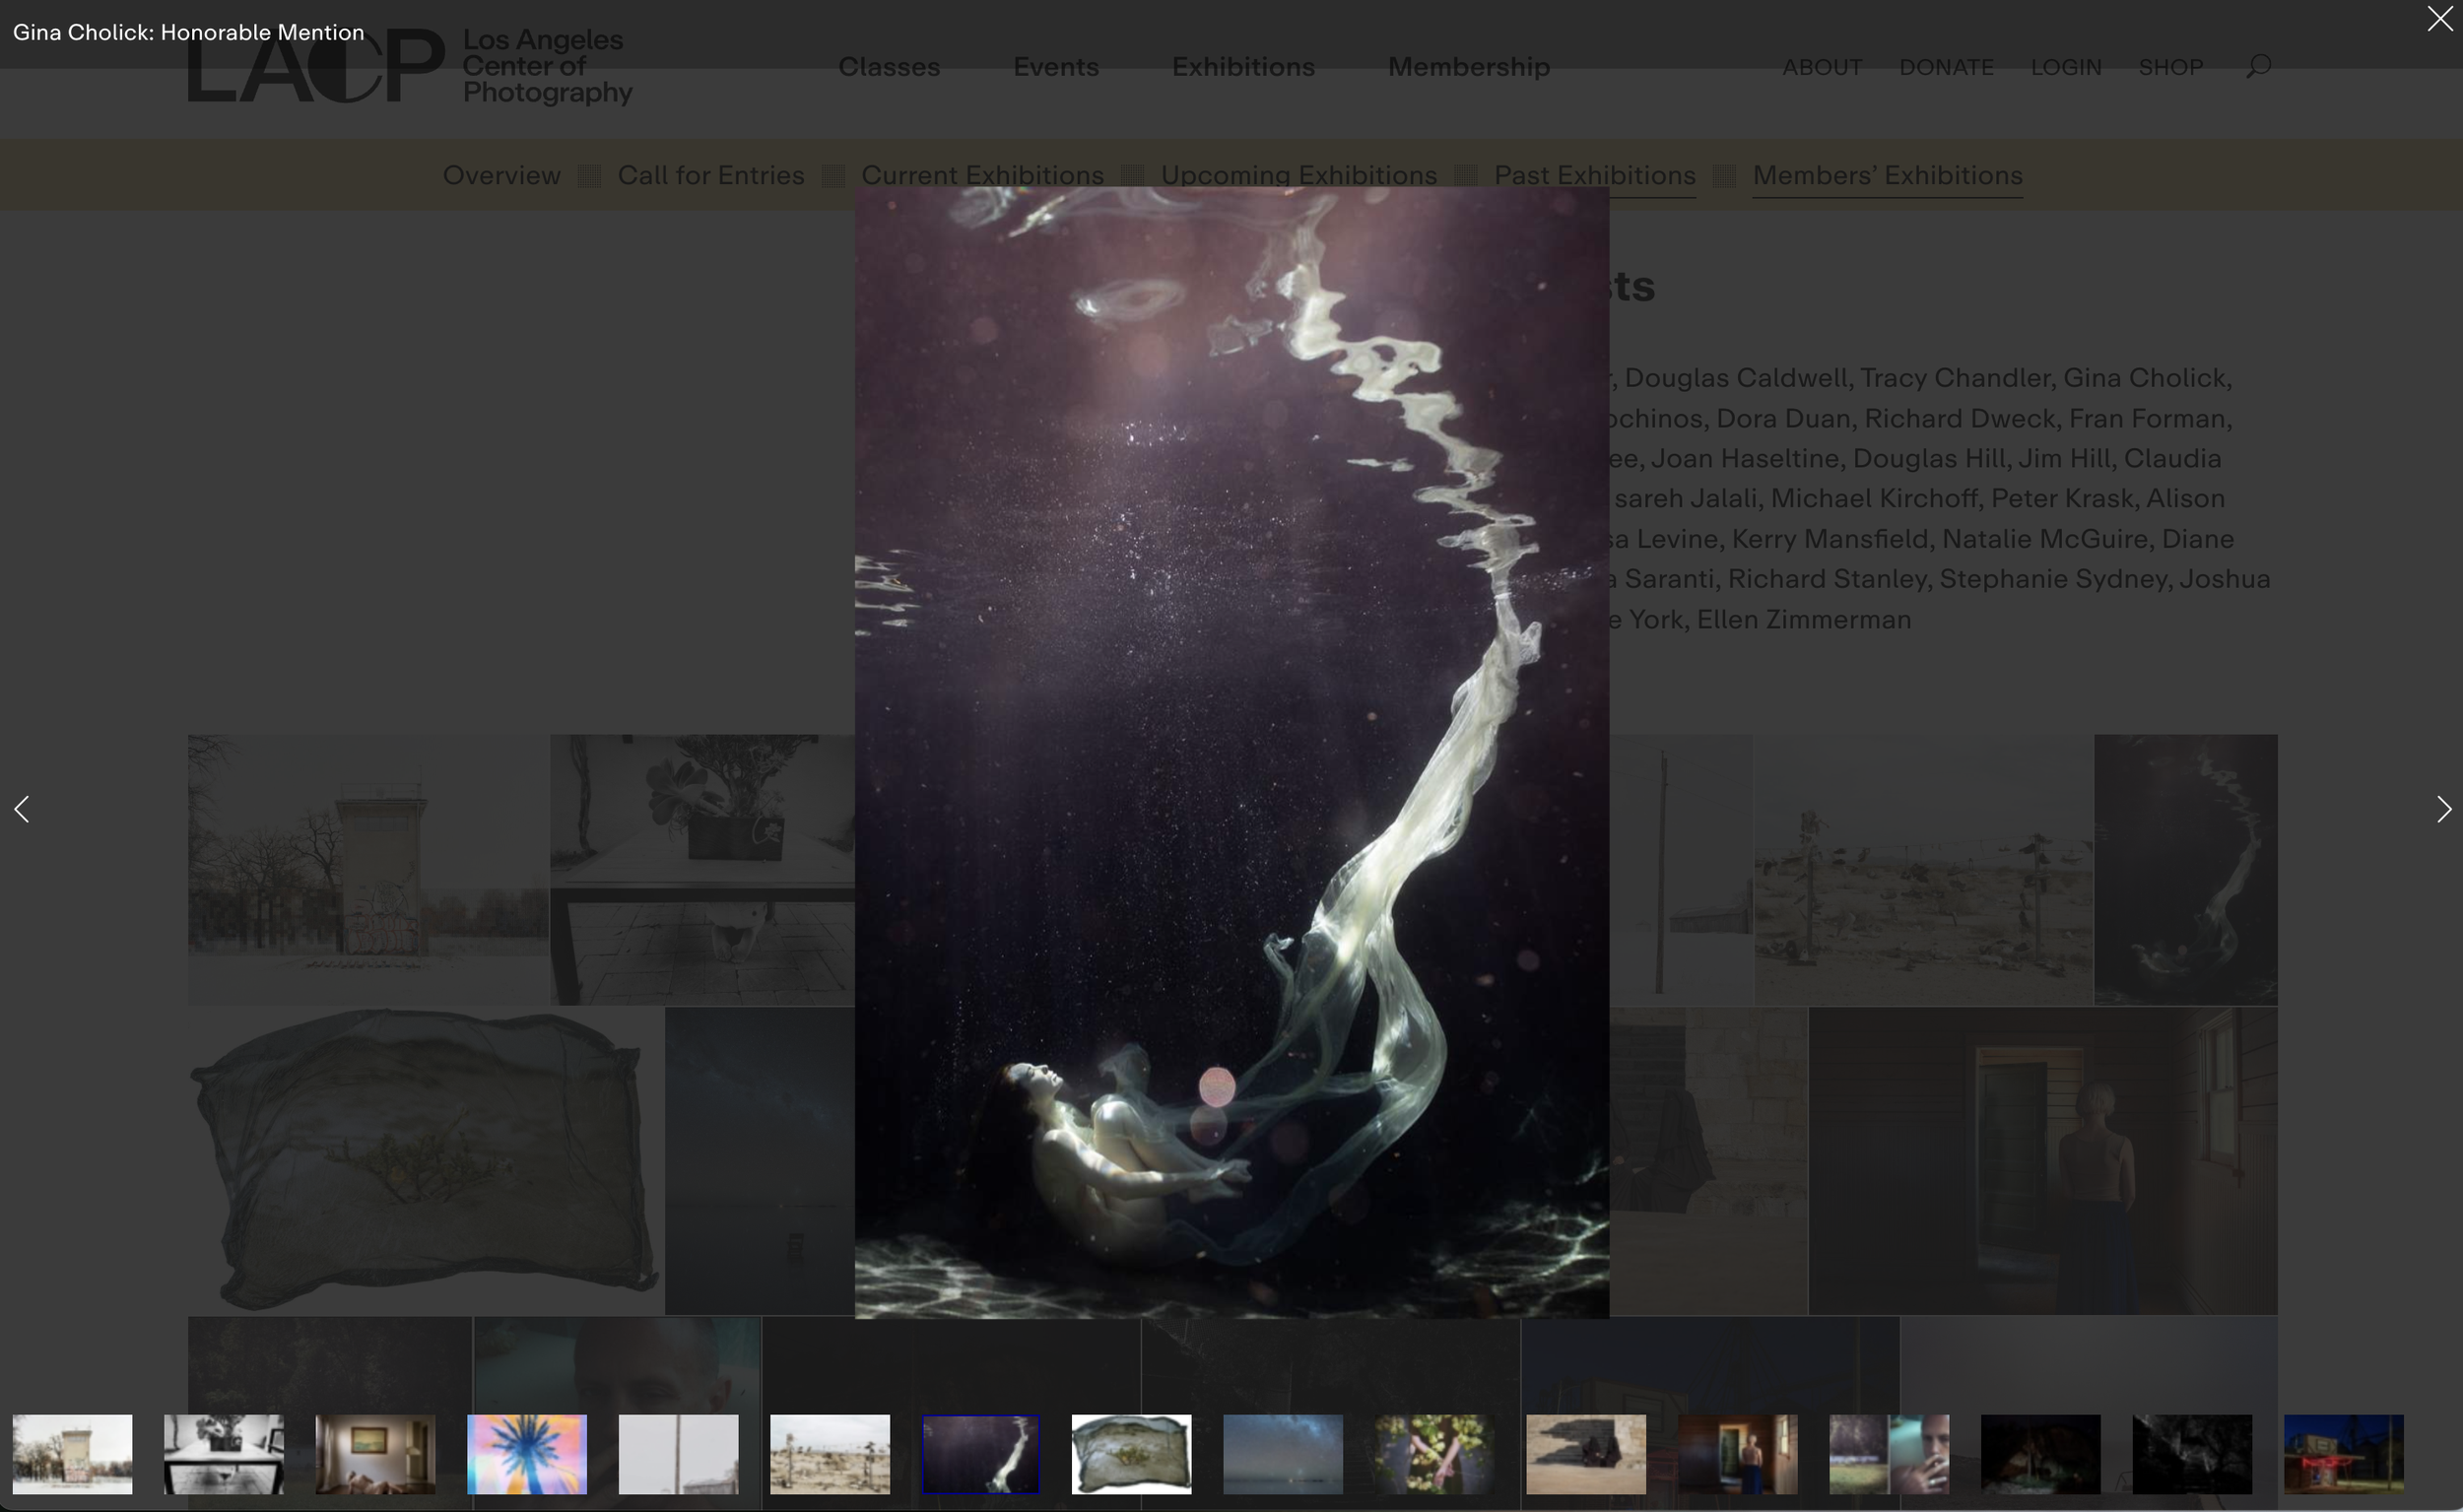The image size is (2463, 1512).
Task: Advance to the next image with right arrow
Action: pyautogui.click(x=2443, y=809)
